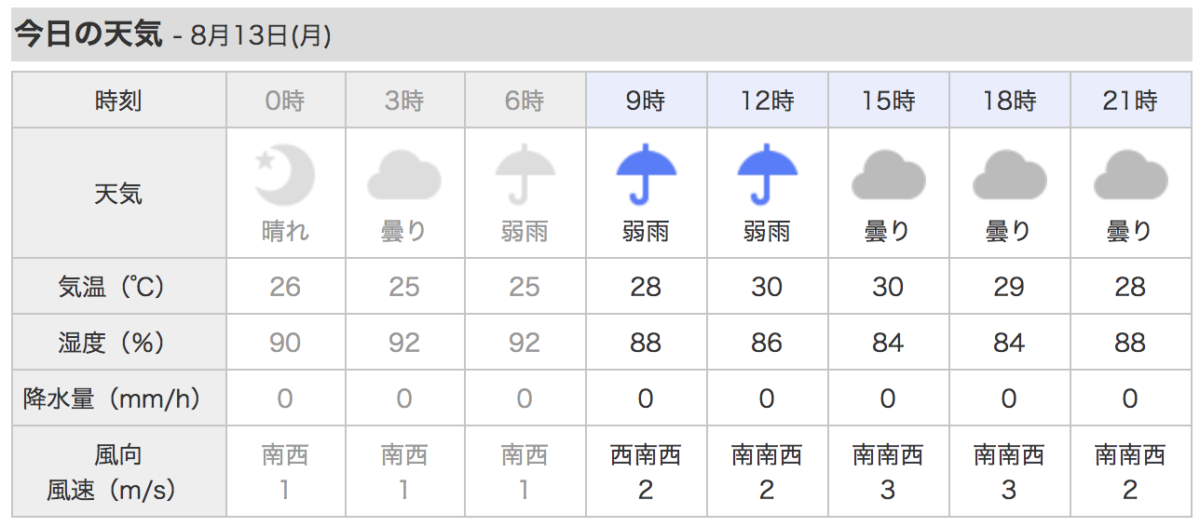
Task: Click the 今日の天気 heading
Action: coord(88,34)
